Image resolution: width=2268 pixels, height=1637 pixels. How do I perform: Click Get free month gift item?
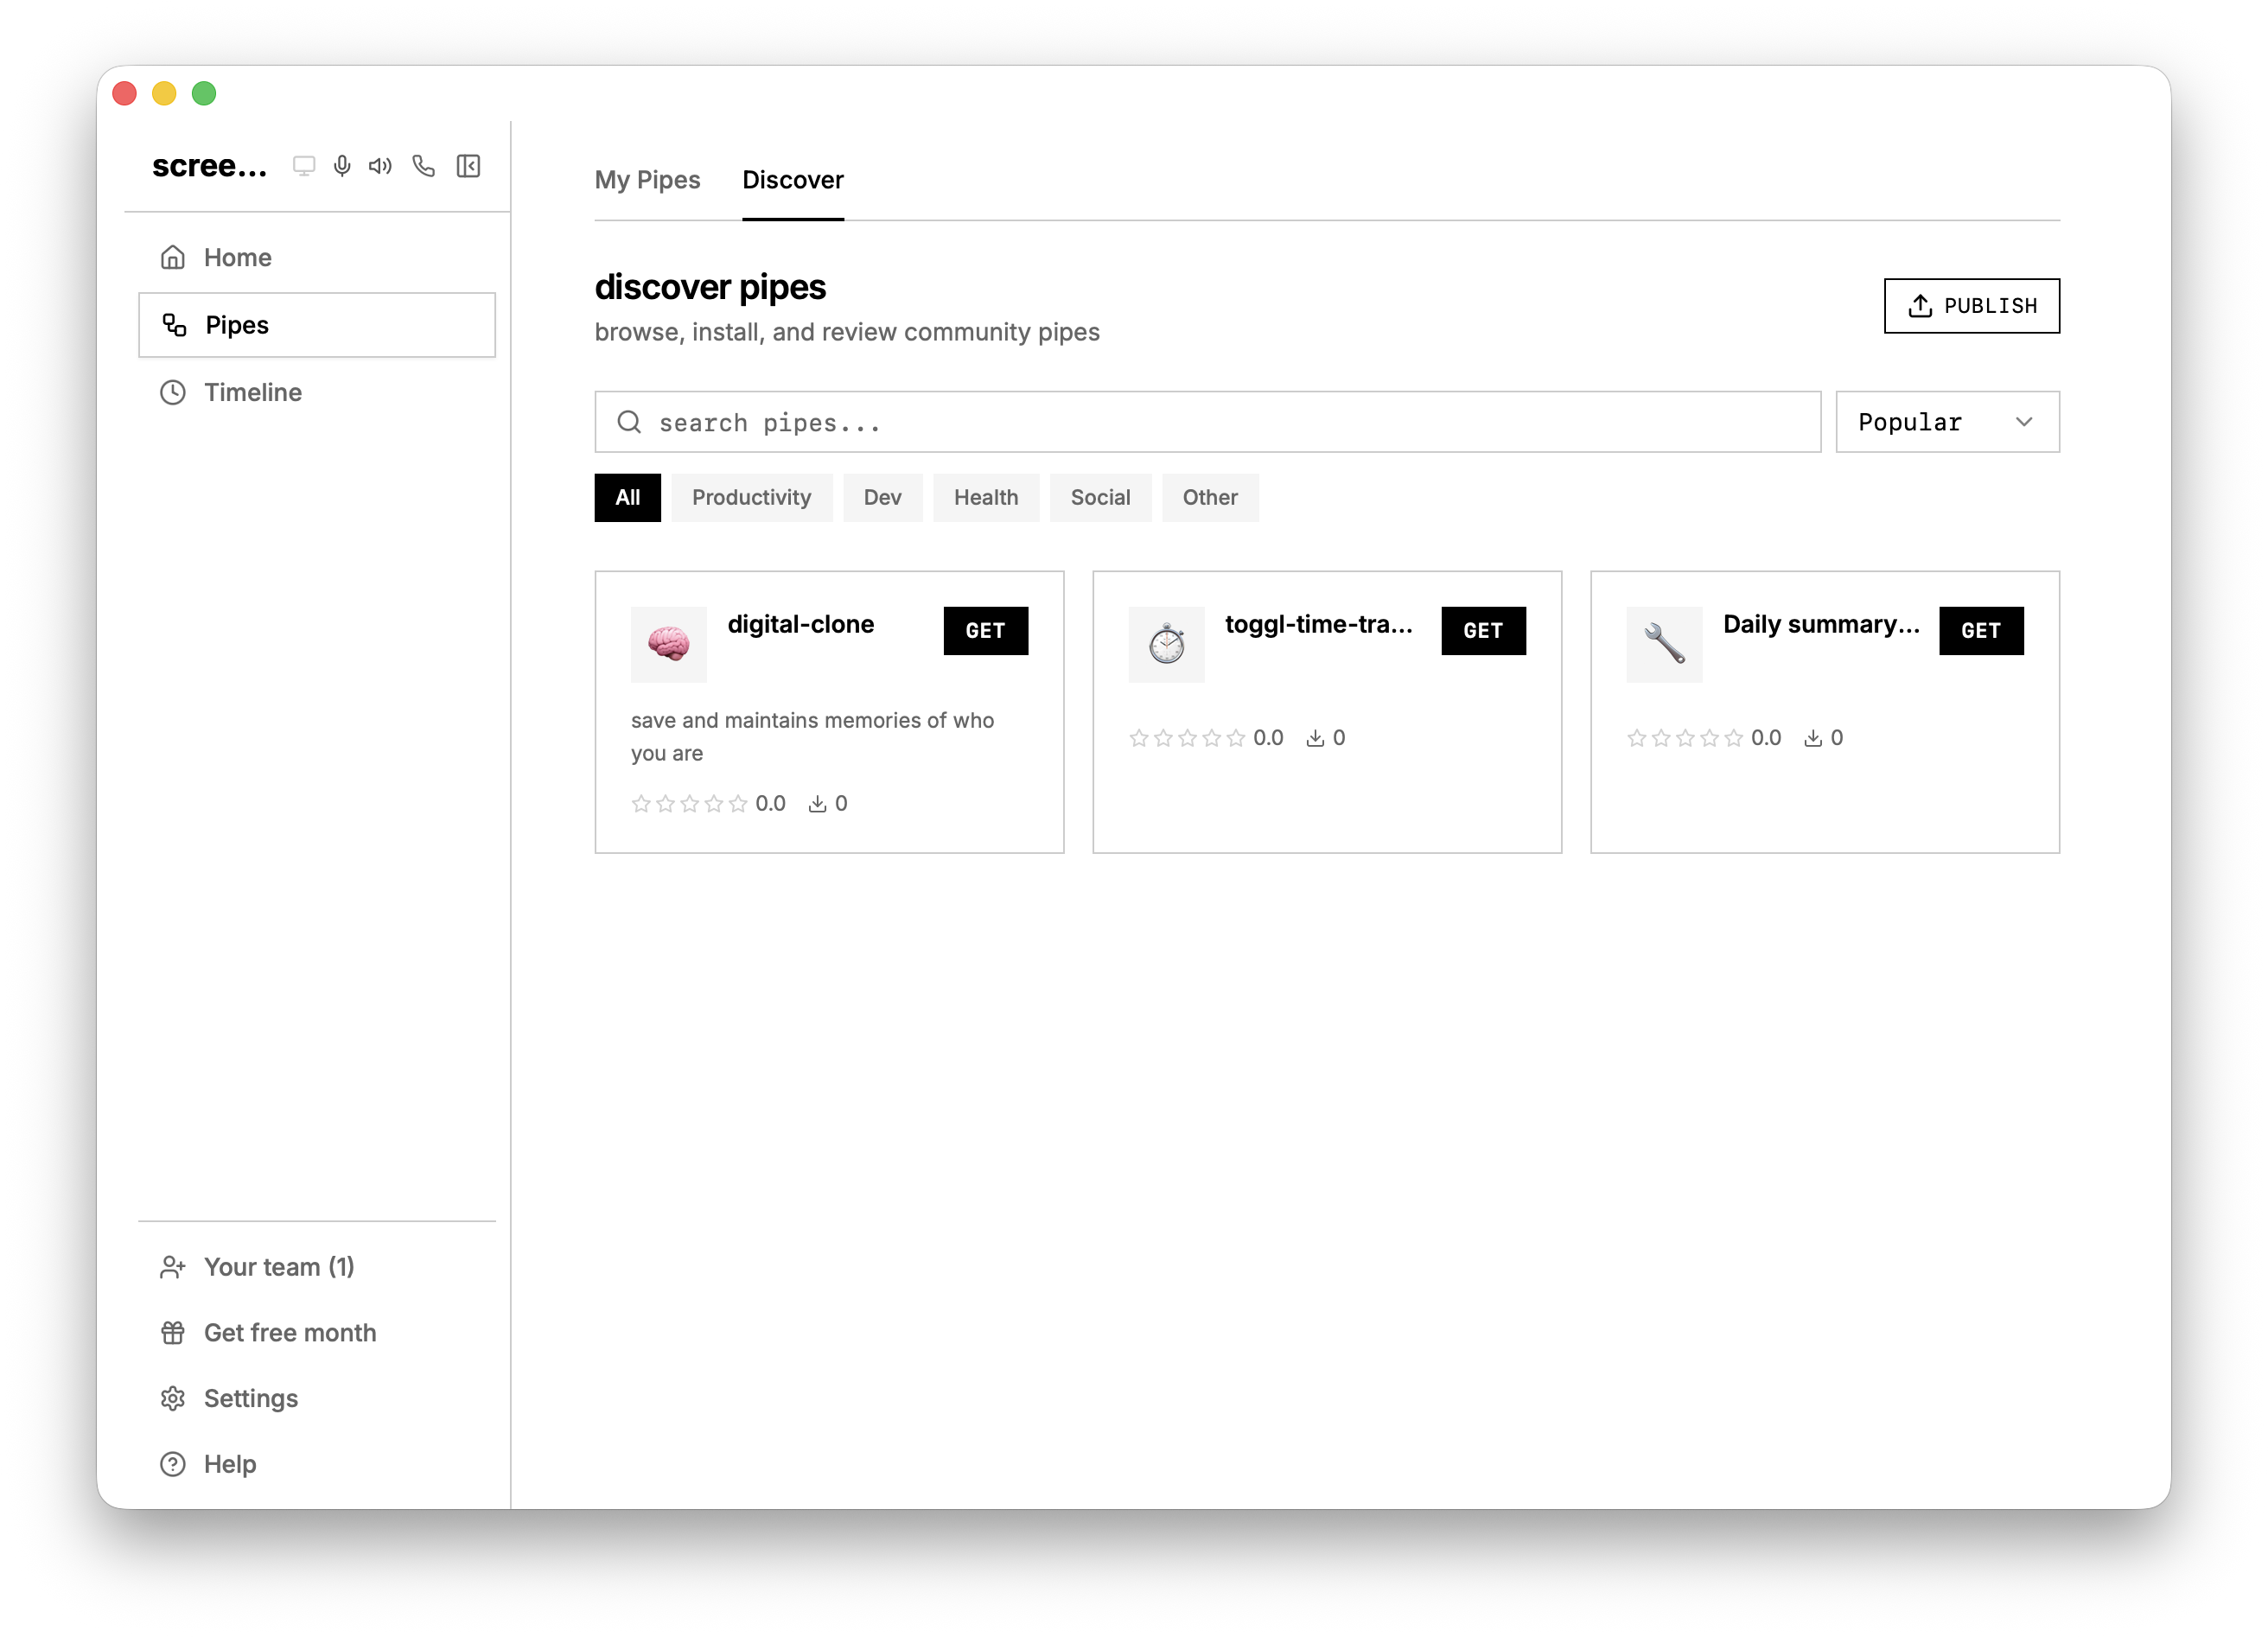pos(289,1333)
